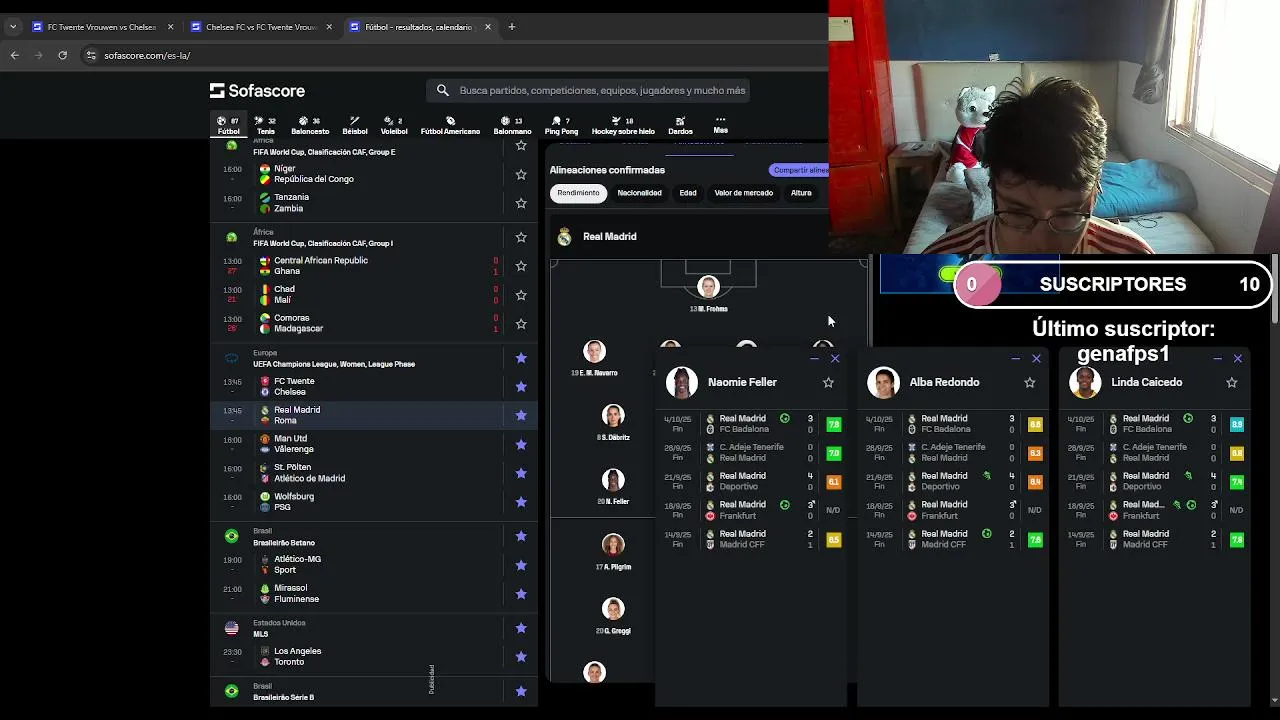Unfavorite the MLS league star
The width and height of the screenshot is (1280, 720).
pyautogui.click(x=521, y=628)
